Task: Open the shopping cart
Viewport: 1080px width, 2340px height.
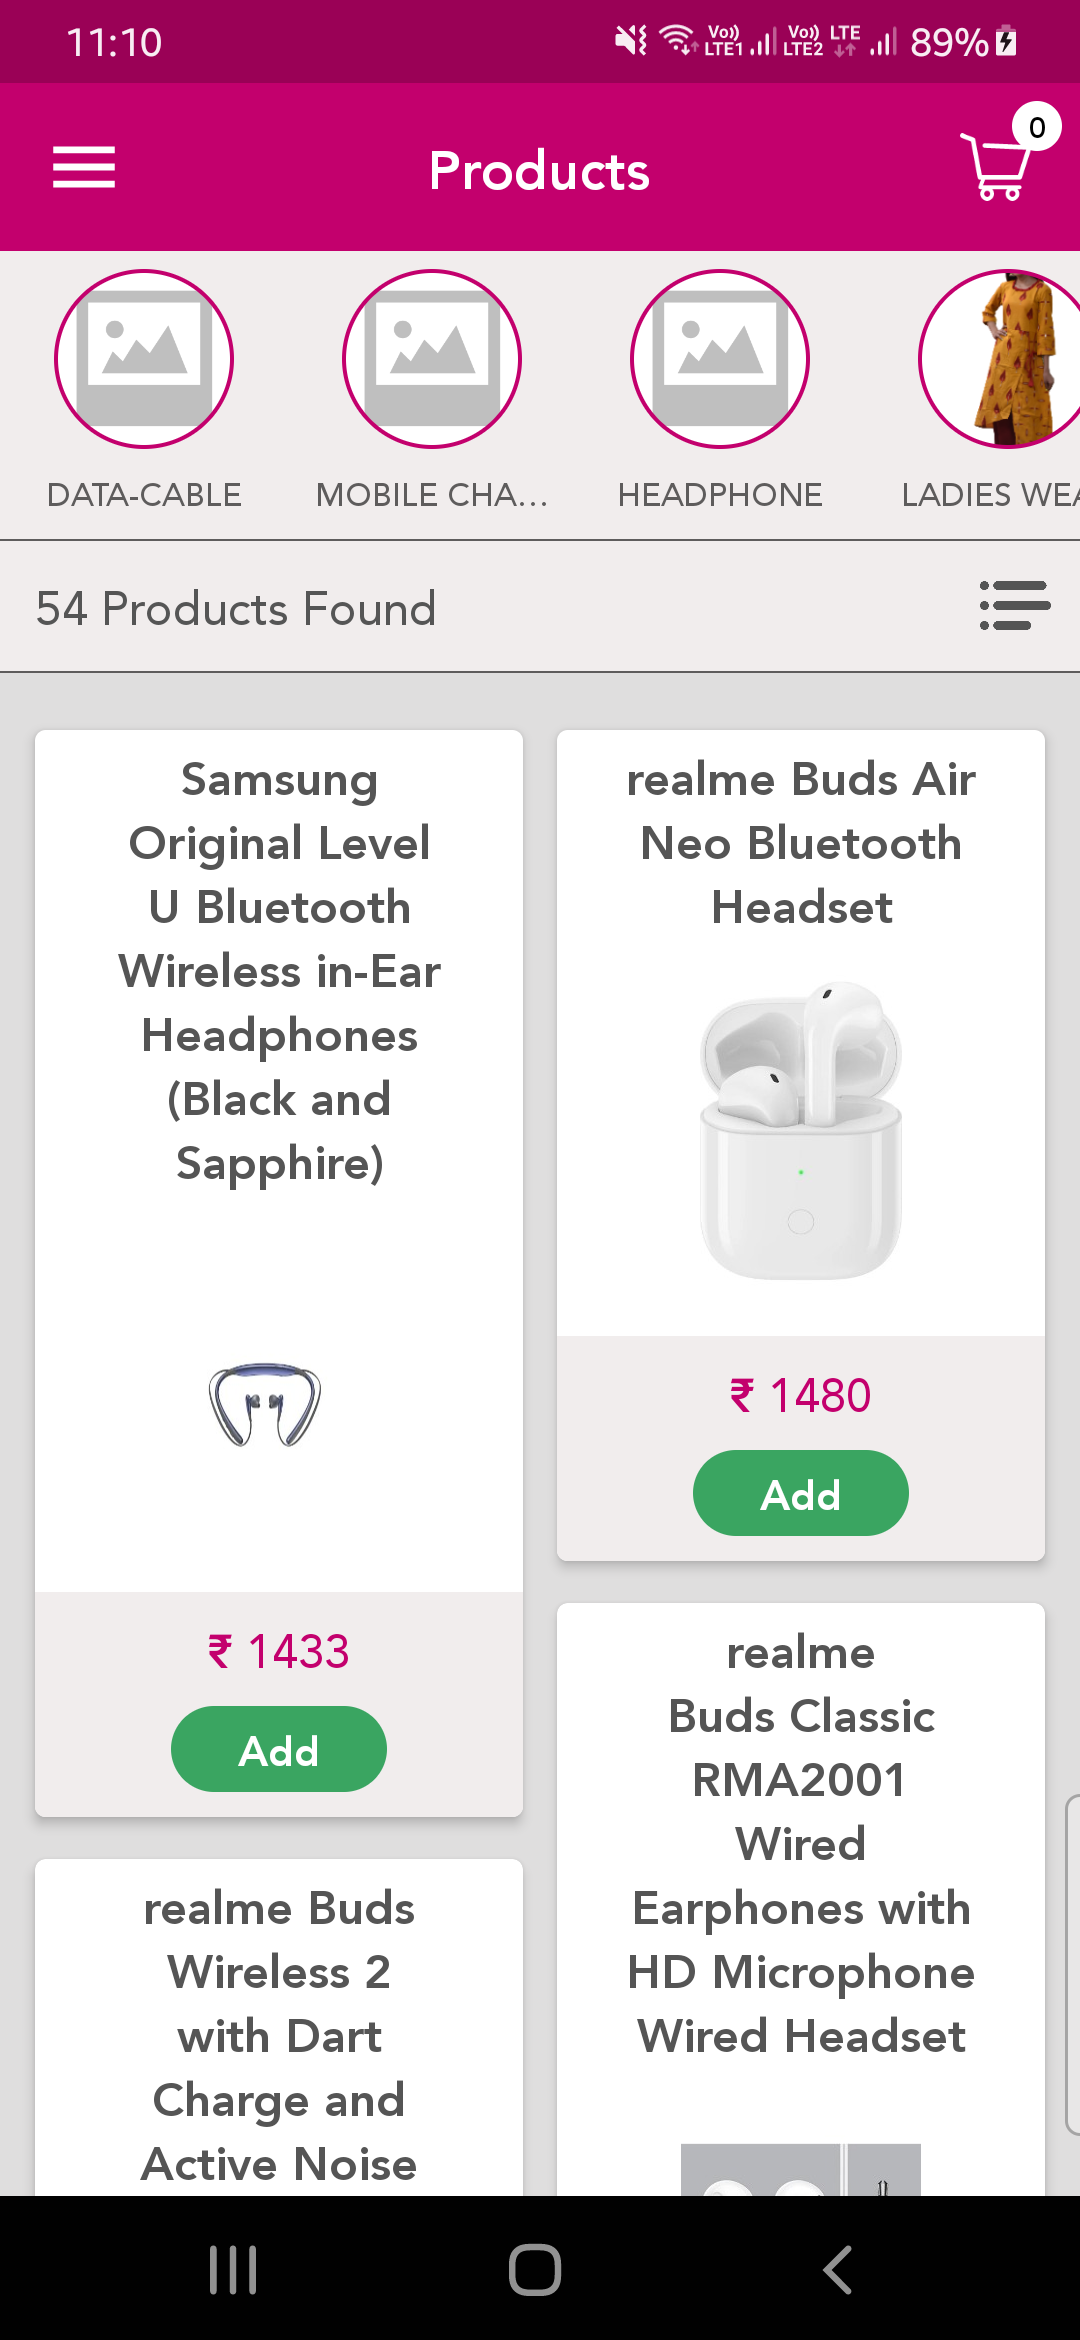Action: pyautogui.click(x=999, y=165)
